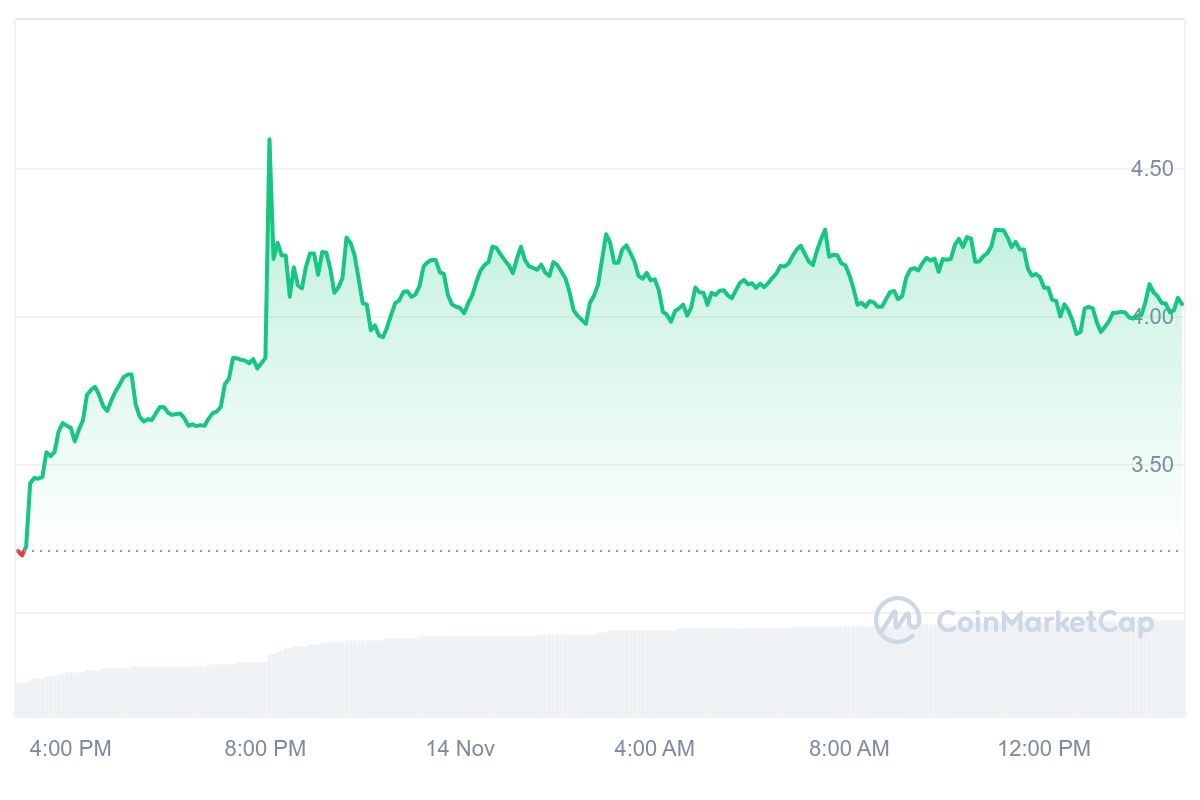The height and width of the screenshot is (800, 1200).
Task: Click the rightmost end of the price line
Action: coord(1182,303)
